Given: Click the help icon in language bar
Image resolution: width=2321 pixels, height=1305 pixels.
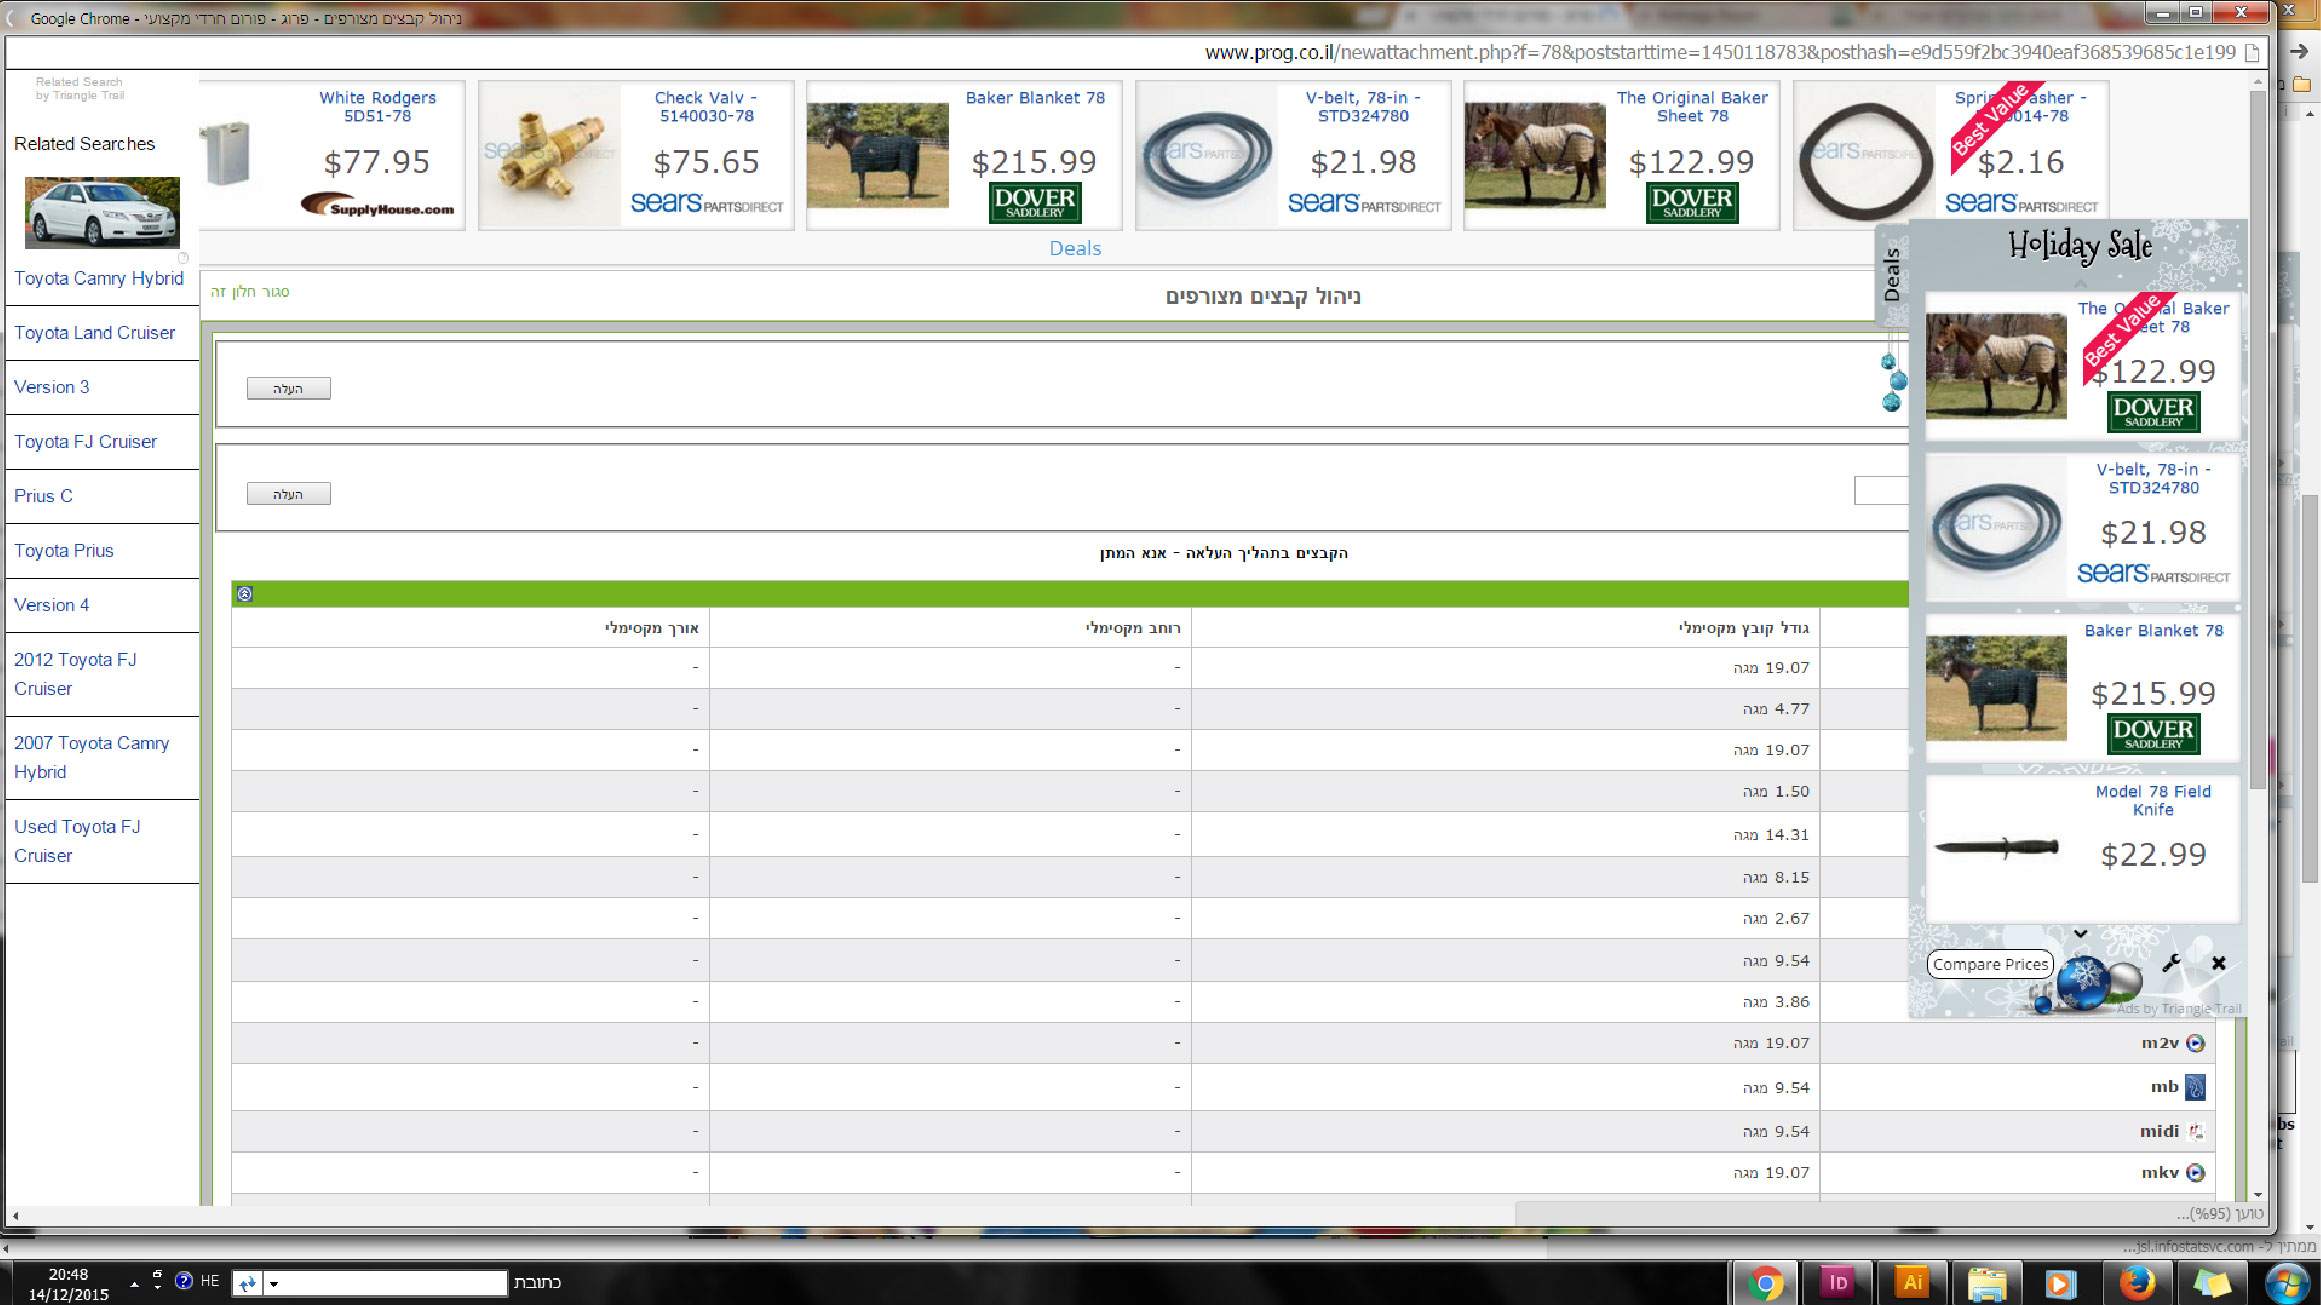Looking at the screenshot, I should click(x=183, y=1281).
